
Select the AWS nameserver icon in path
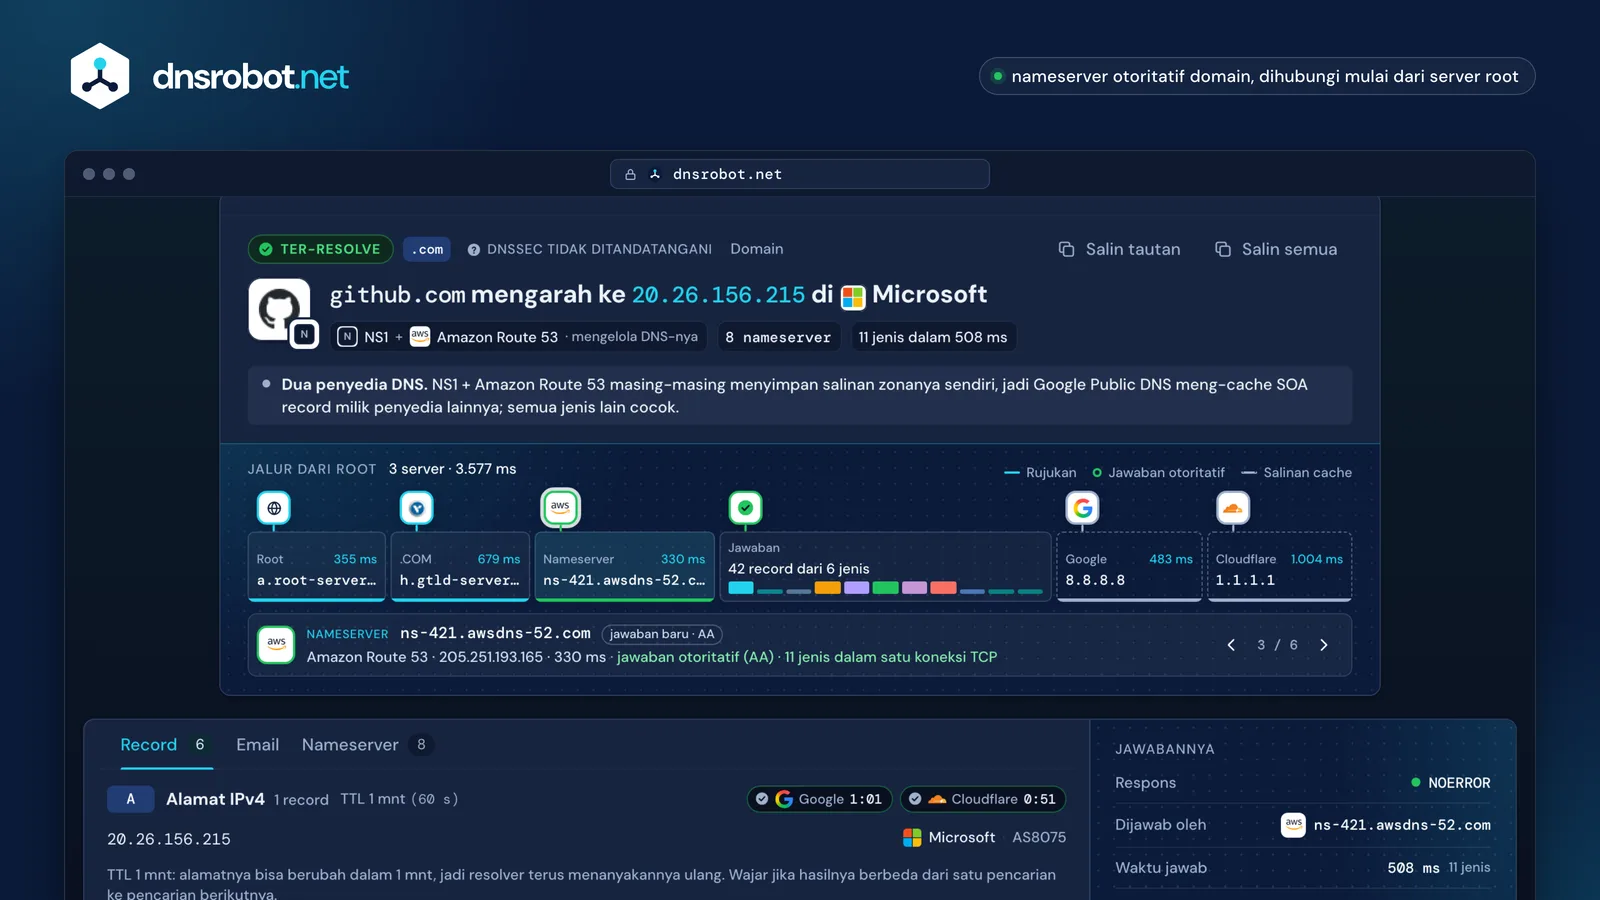(x=560, y=507)
